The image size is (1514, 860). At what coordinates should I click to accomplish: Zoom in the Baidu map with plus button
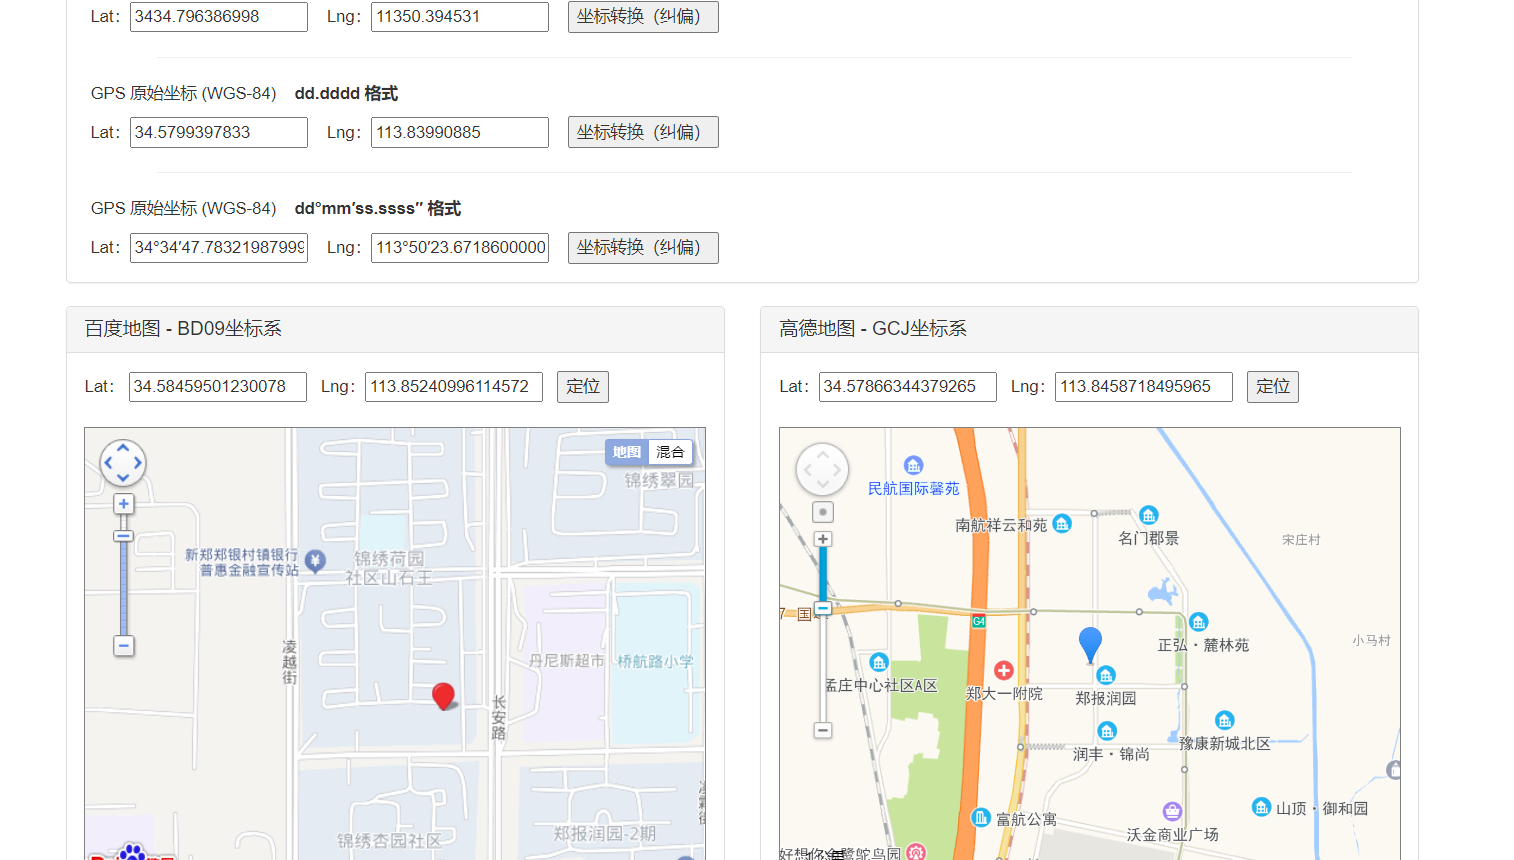[124, 504]
